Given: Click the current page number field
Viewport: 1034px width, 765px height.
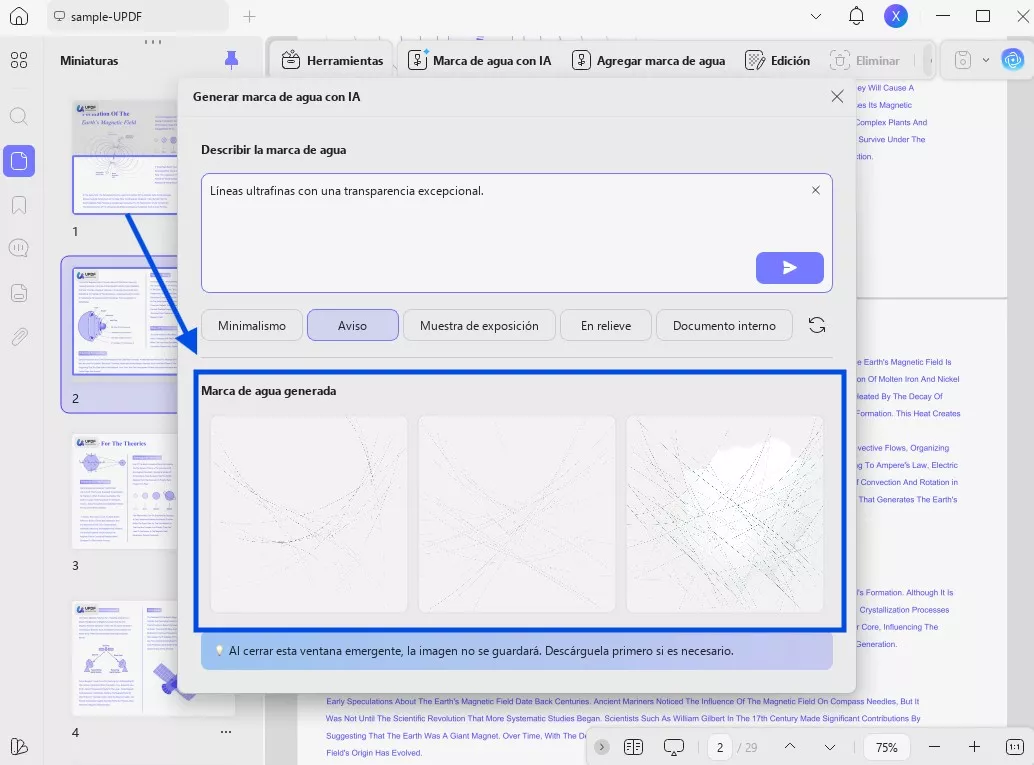Looking at the screenshot, I should 720,747.
